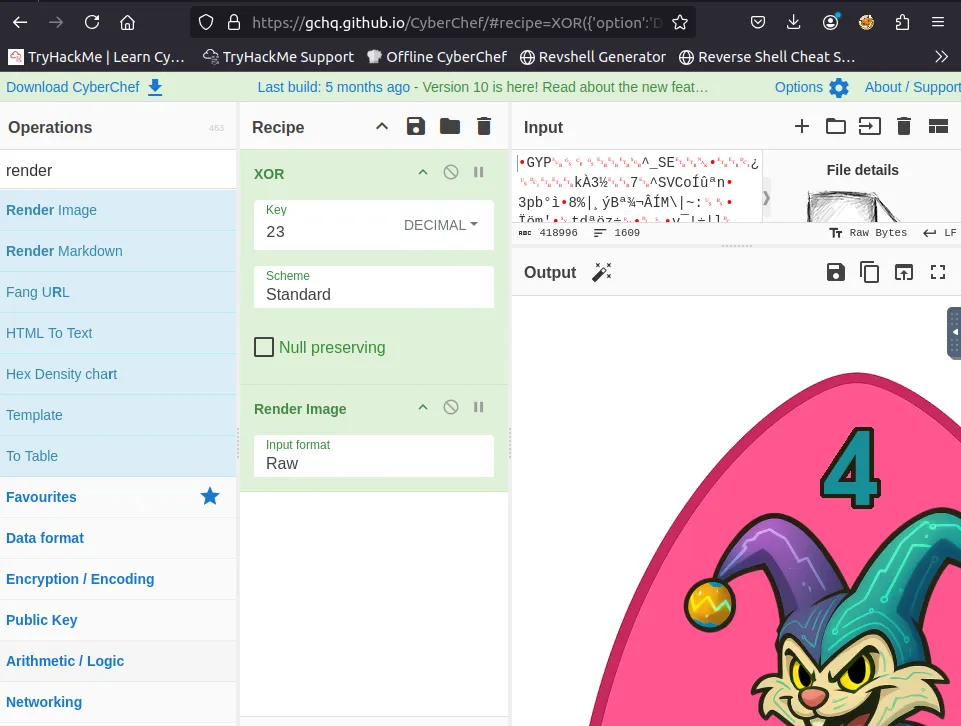The width and height of the screenshot is (961, 726).
Task: Add a new input tab
Action: 801,126
